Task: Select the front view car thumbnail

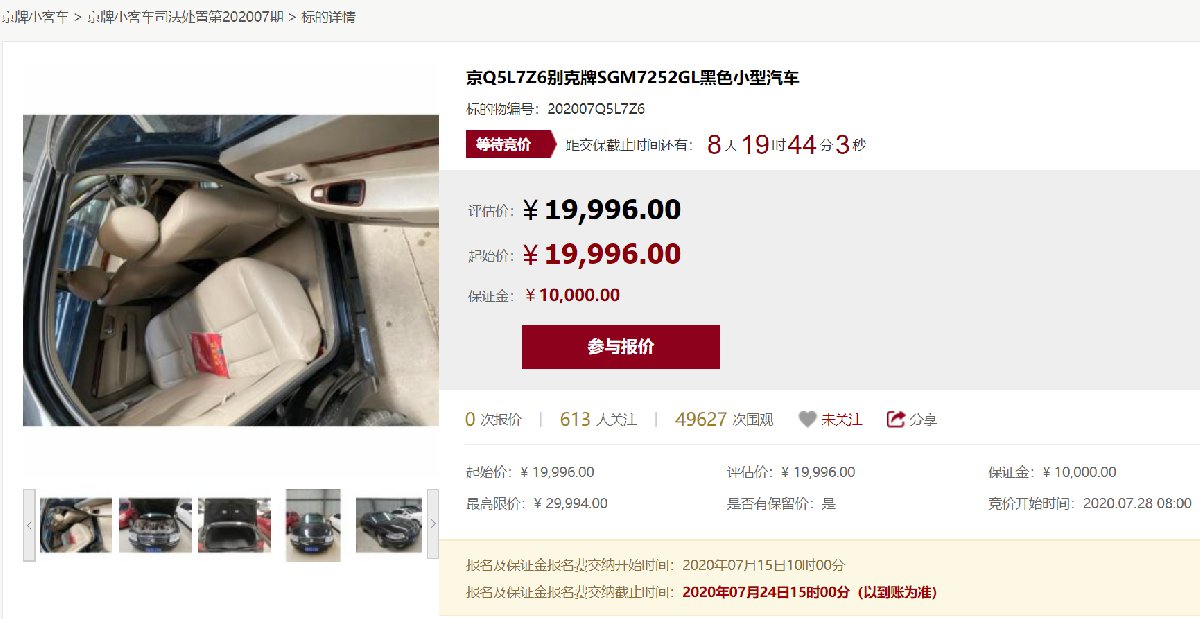Action: [x=313, y=525]
